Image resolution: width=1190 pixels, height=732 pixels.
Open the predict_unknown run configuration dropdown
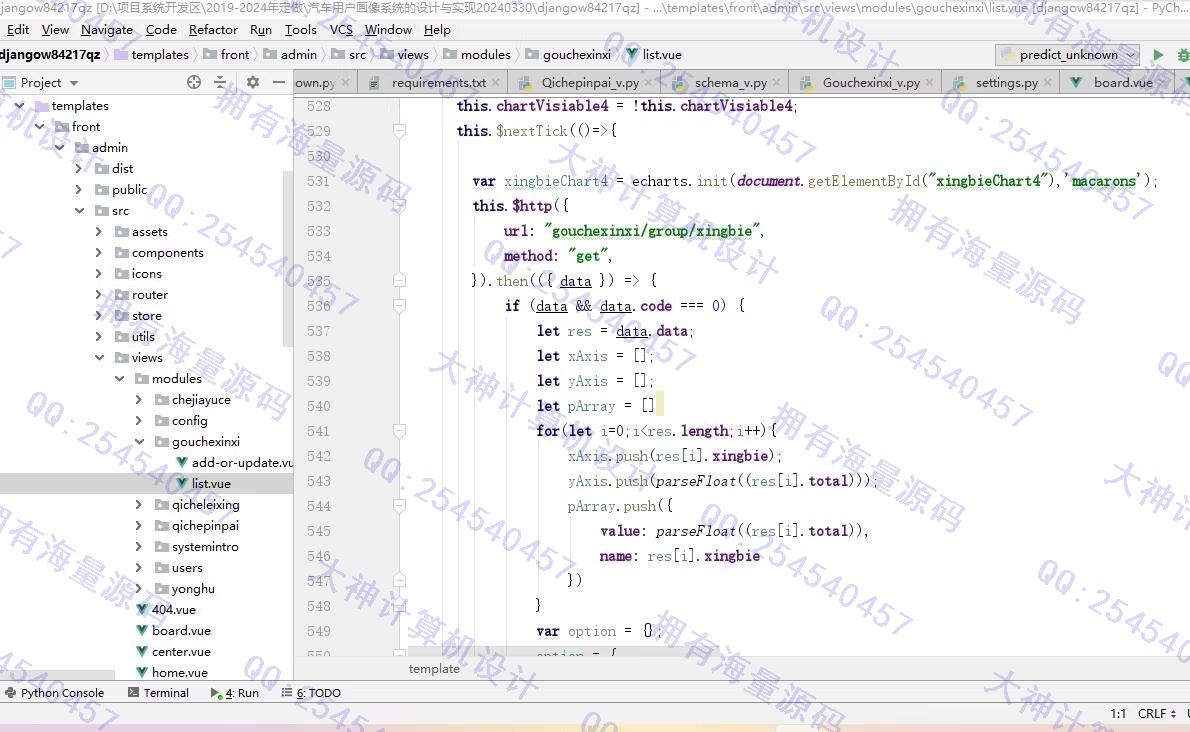1068,55
